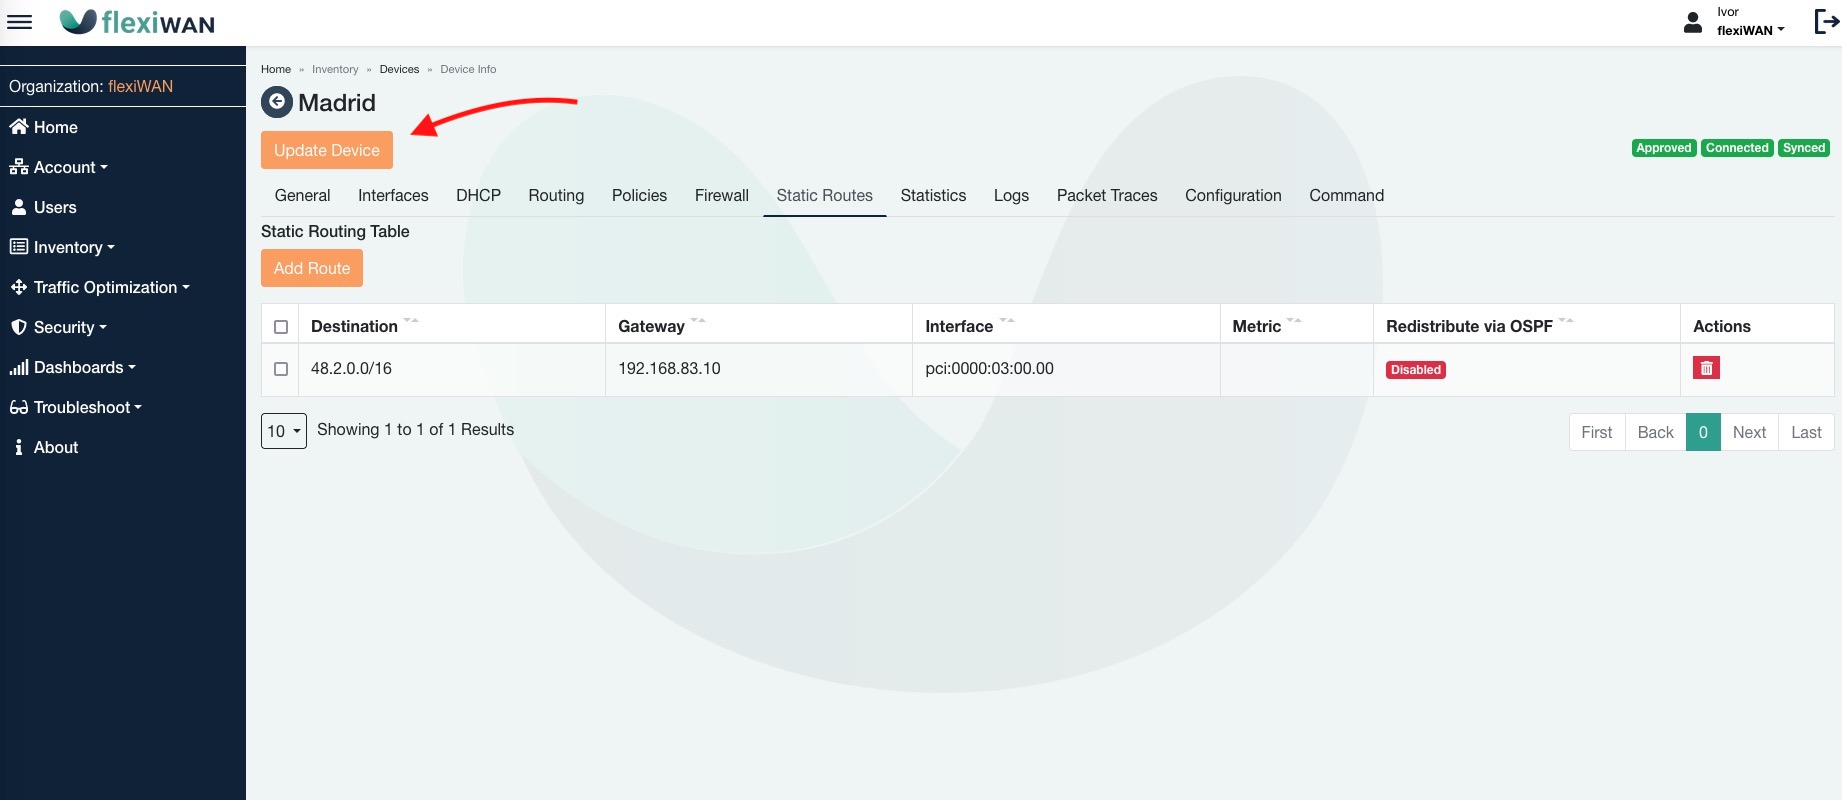Screen dimensions: 1842x800
Task: Expand the Security sidebar menu
Action: [58, 327]
